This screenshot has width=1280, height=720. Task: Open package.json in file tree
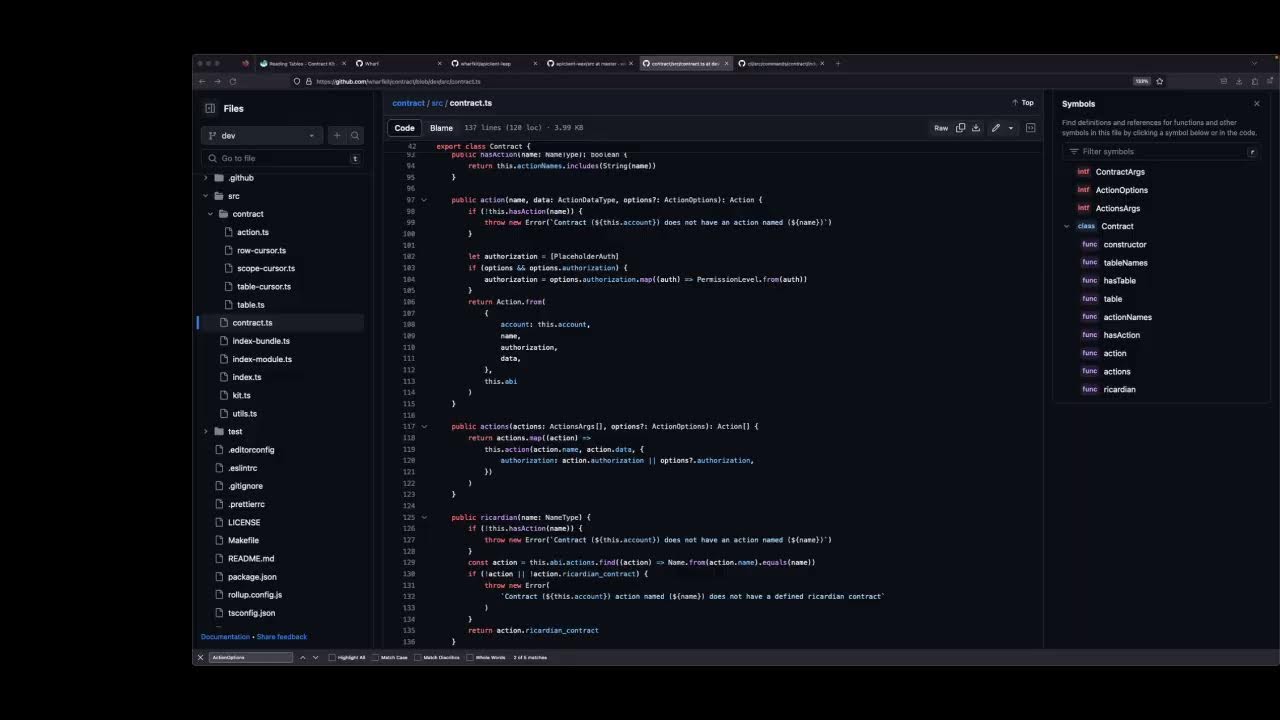click(x=252, y=577)
